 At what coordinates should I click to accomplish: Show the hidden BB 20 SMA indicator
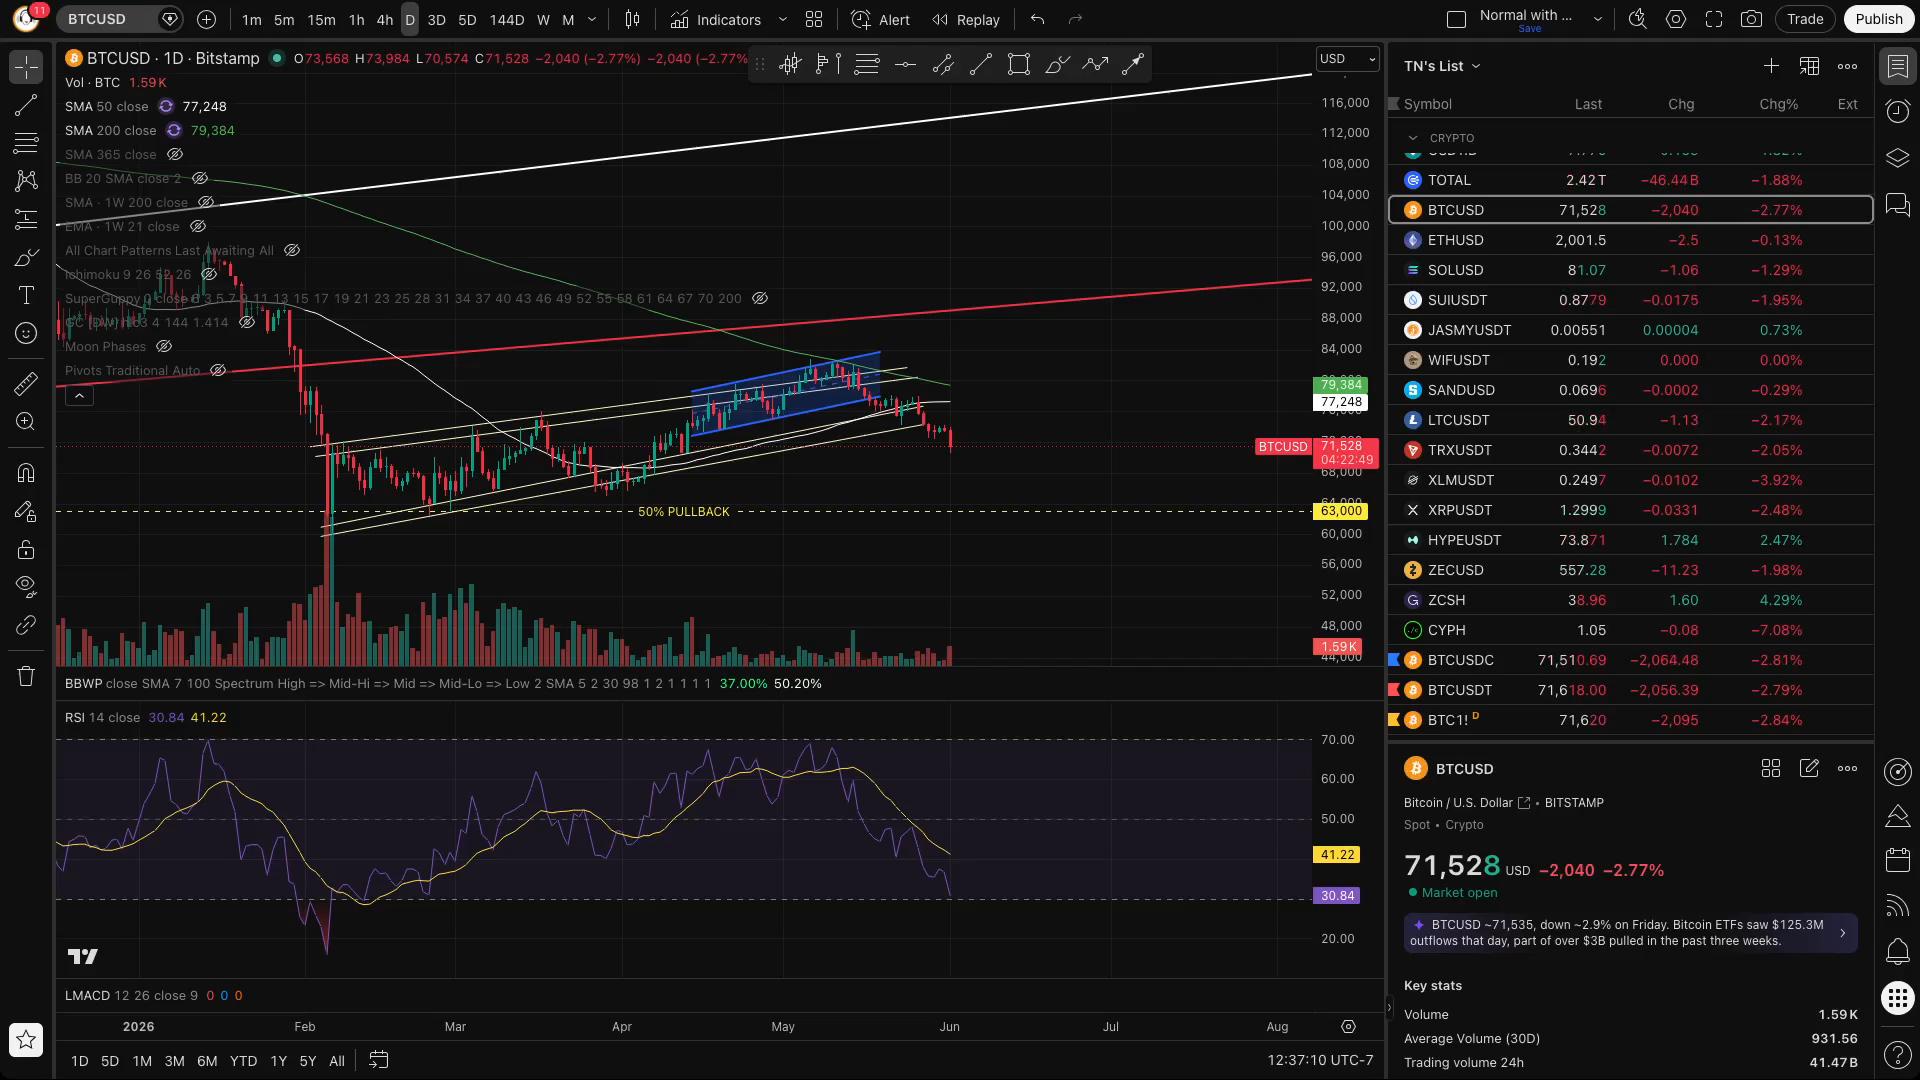200,178
